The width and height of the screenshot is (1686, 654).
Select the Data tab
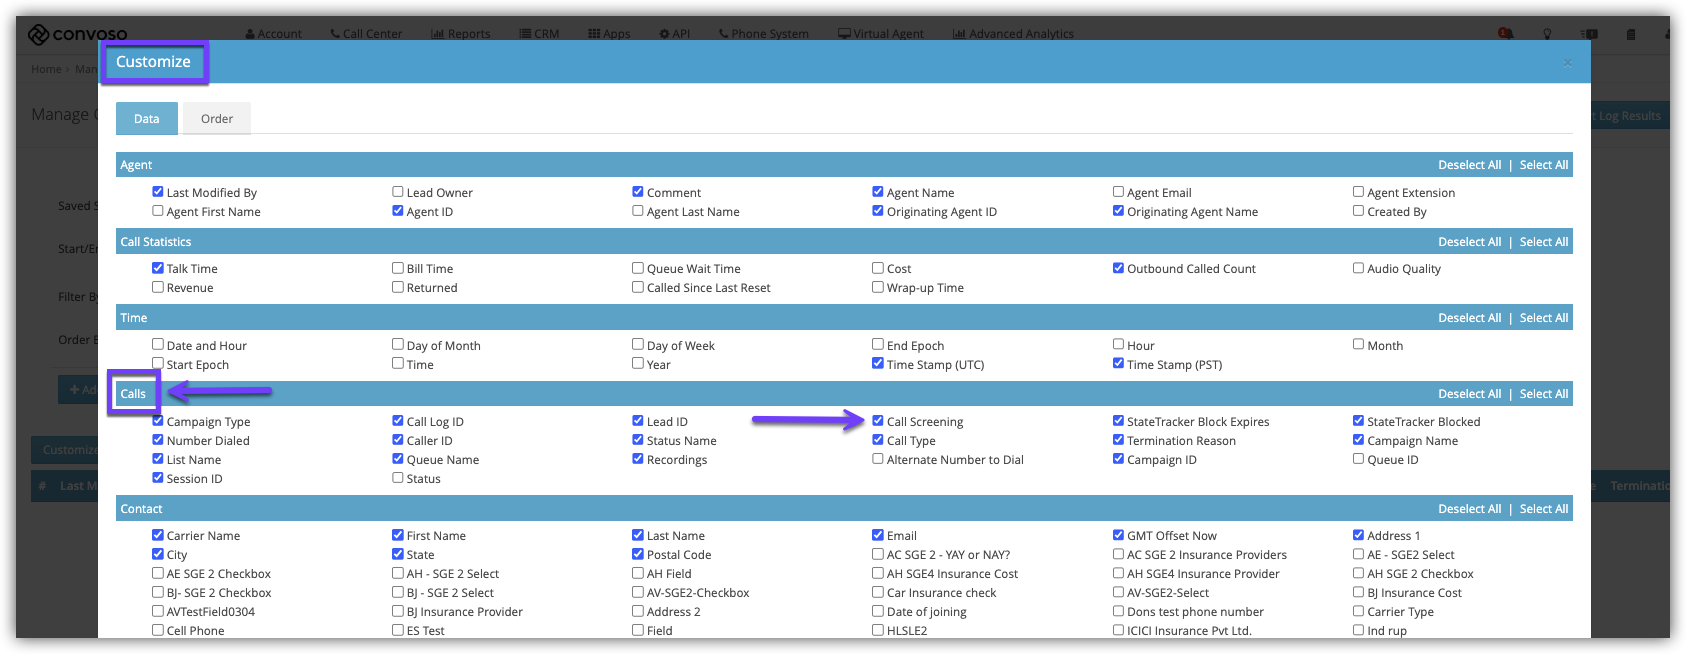coord(147,119)
